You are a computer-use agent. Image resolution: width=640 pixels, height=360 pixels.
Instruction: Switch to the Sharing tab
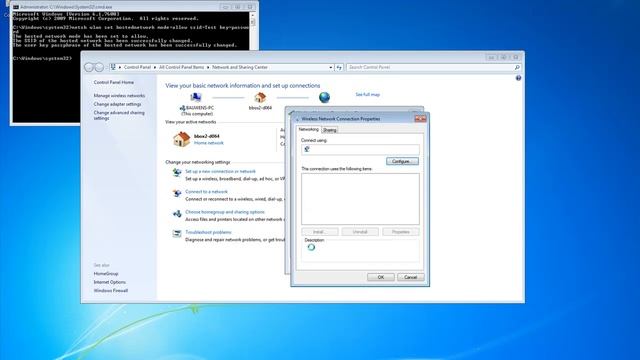330,130
